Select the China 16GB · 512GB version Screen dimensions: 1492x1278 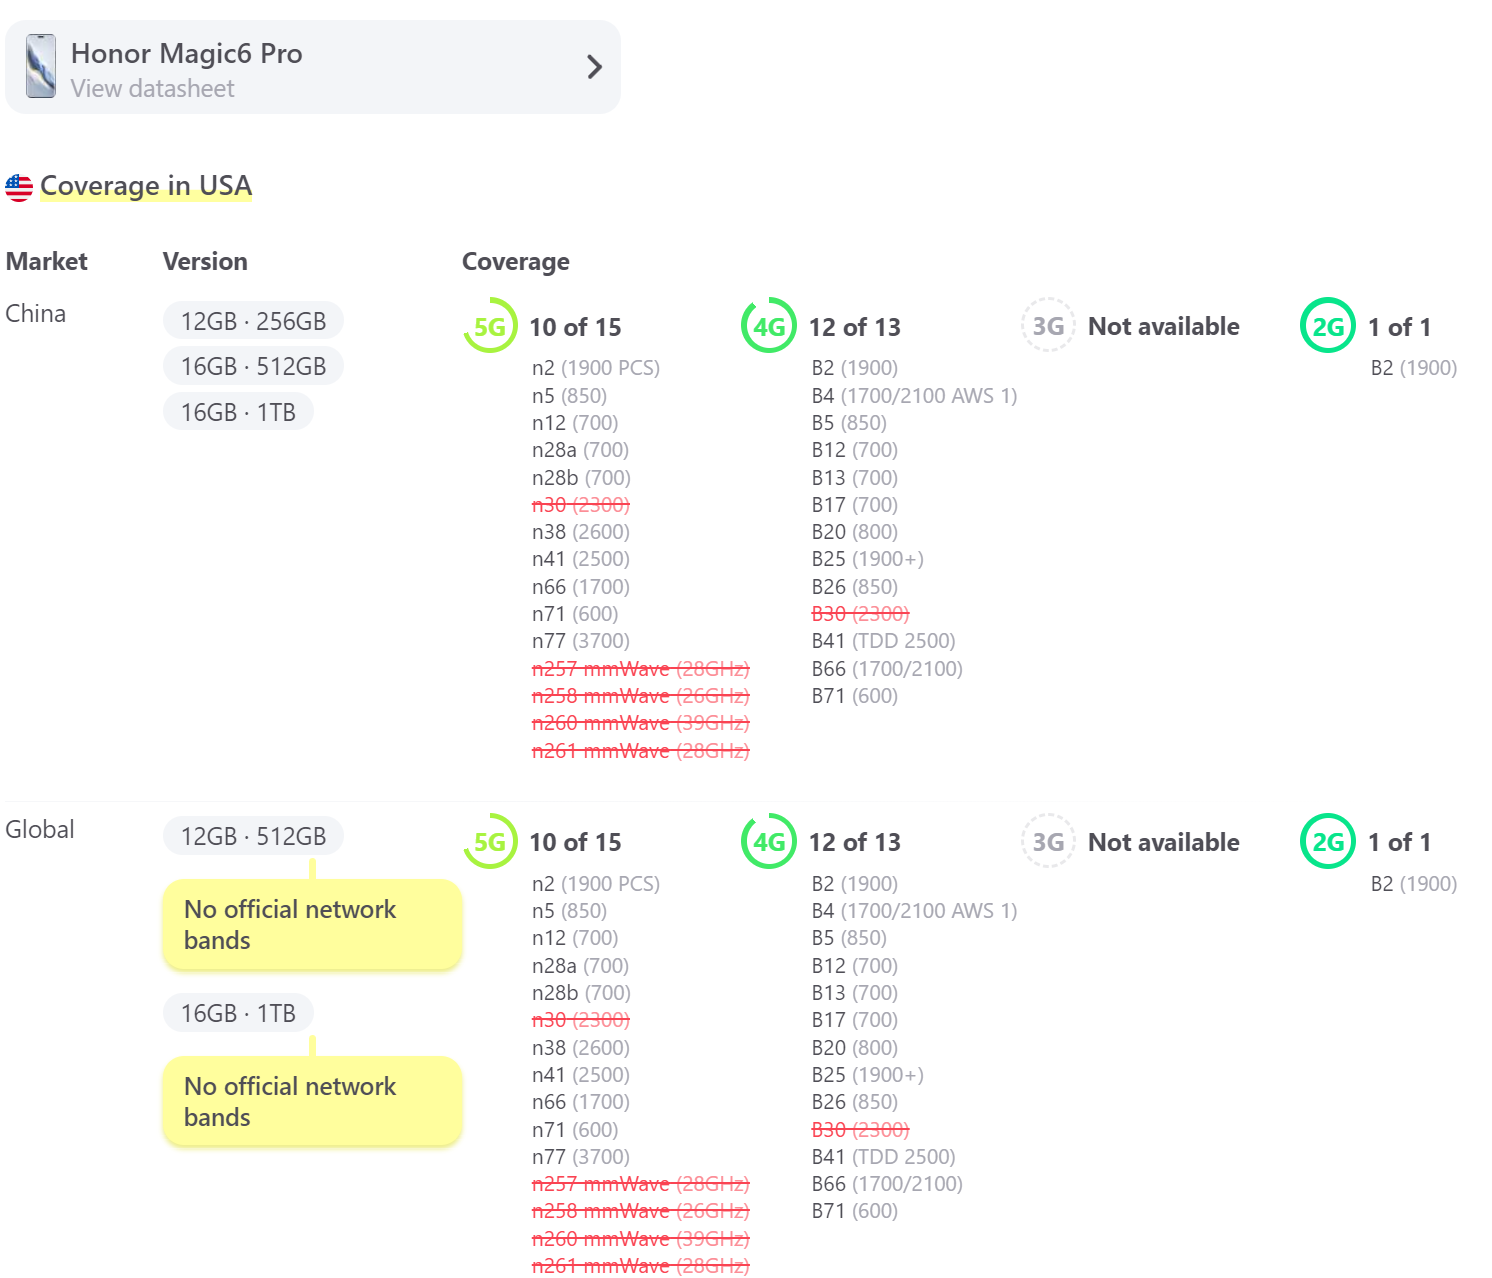(253, 367)
